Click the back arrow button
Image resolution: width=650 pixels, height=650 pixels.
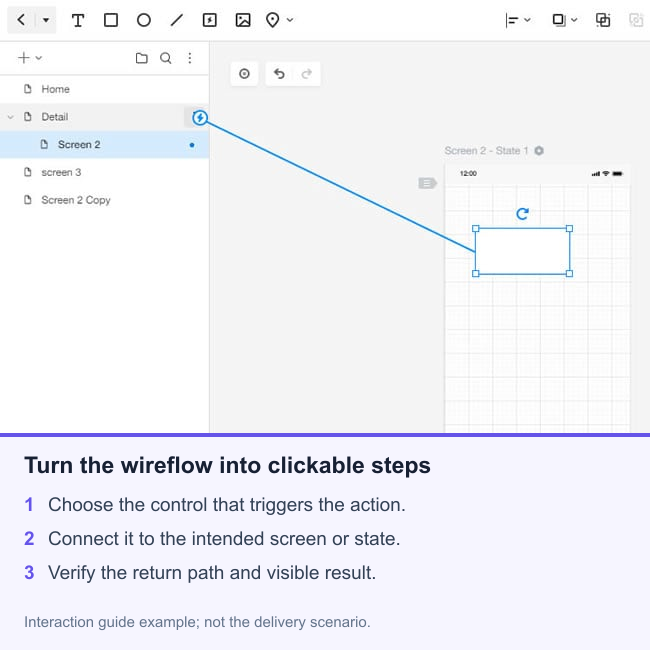coord(22,19)
